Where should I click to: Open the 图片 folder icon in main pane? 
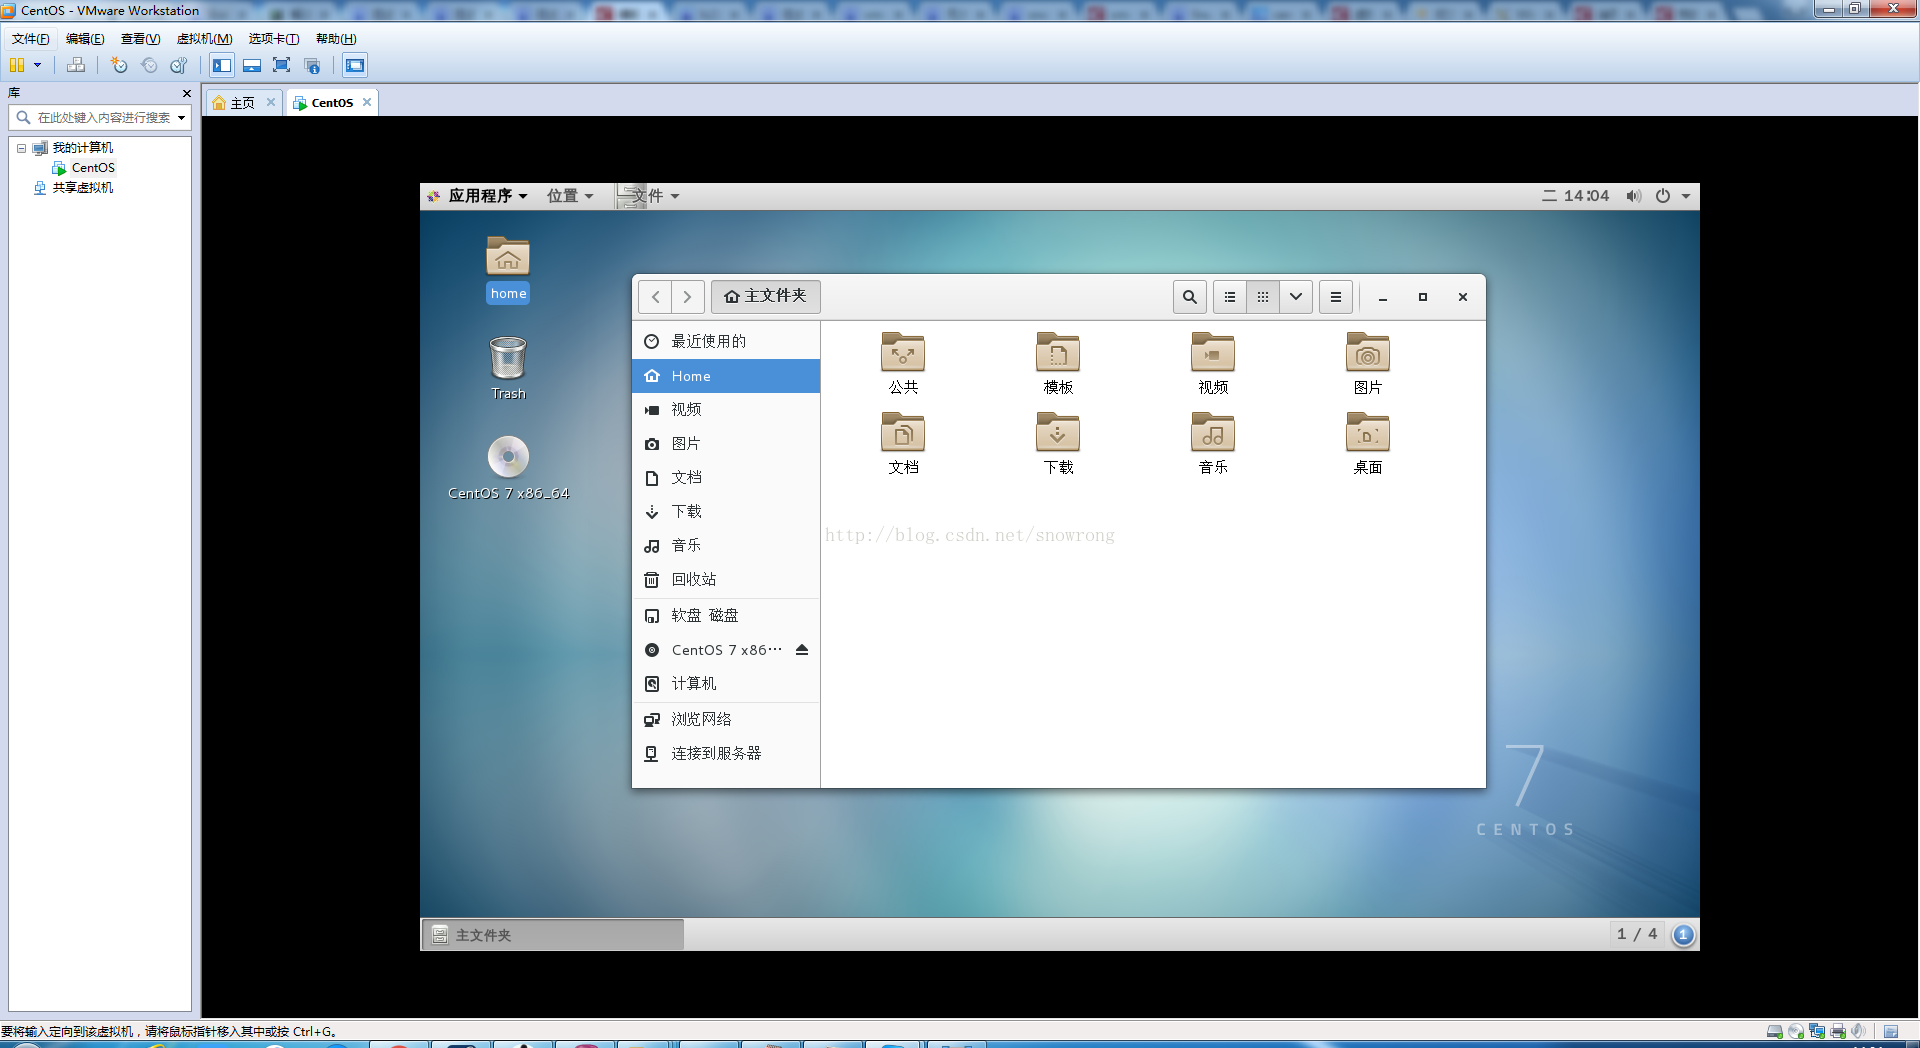click(1368, 363)
